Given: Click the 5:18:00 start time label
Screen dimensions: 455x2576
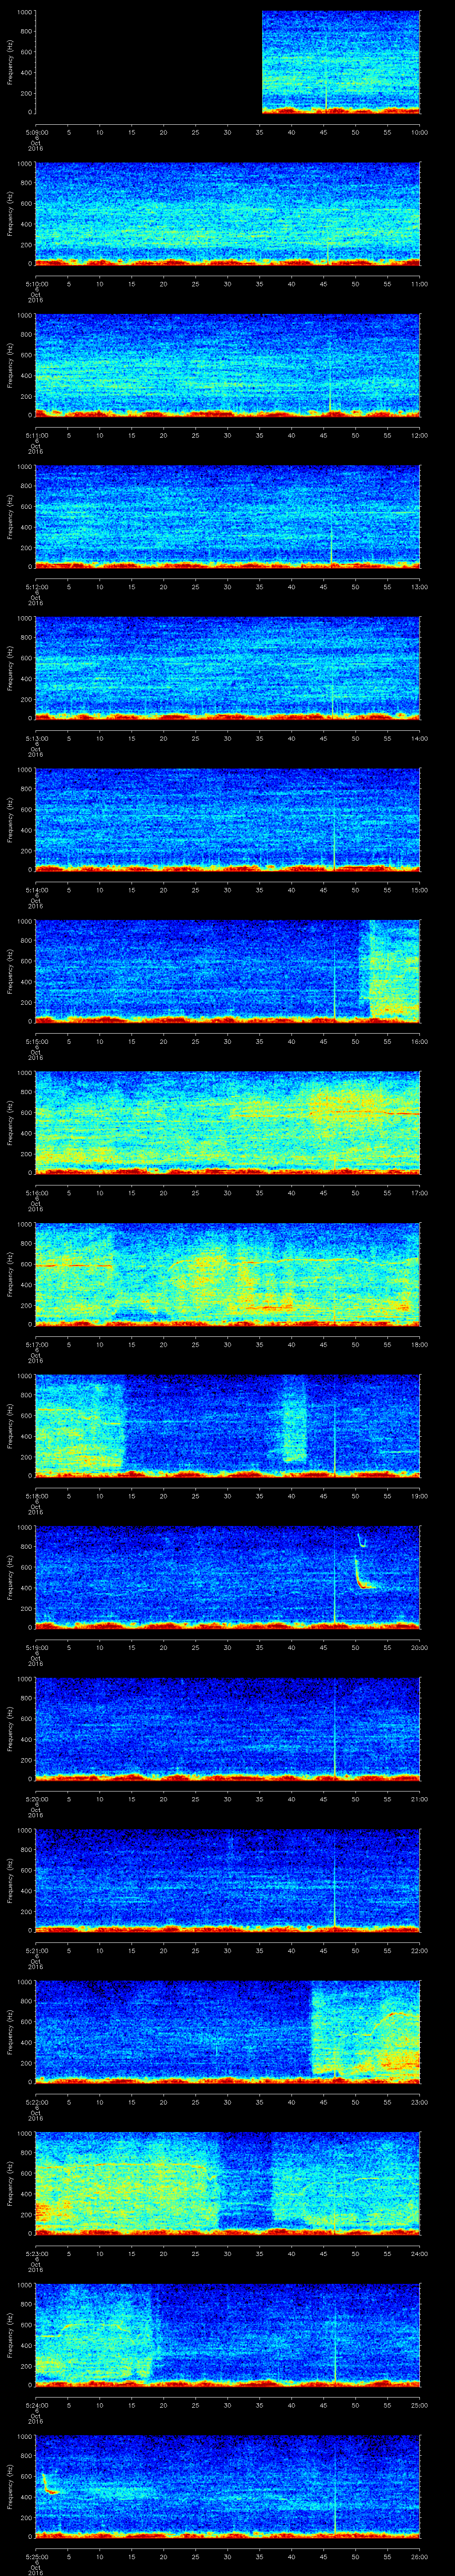Looking at the screenshot, I should [36, 1495].
